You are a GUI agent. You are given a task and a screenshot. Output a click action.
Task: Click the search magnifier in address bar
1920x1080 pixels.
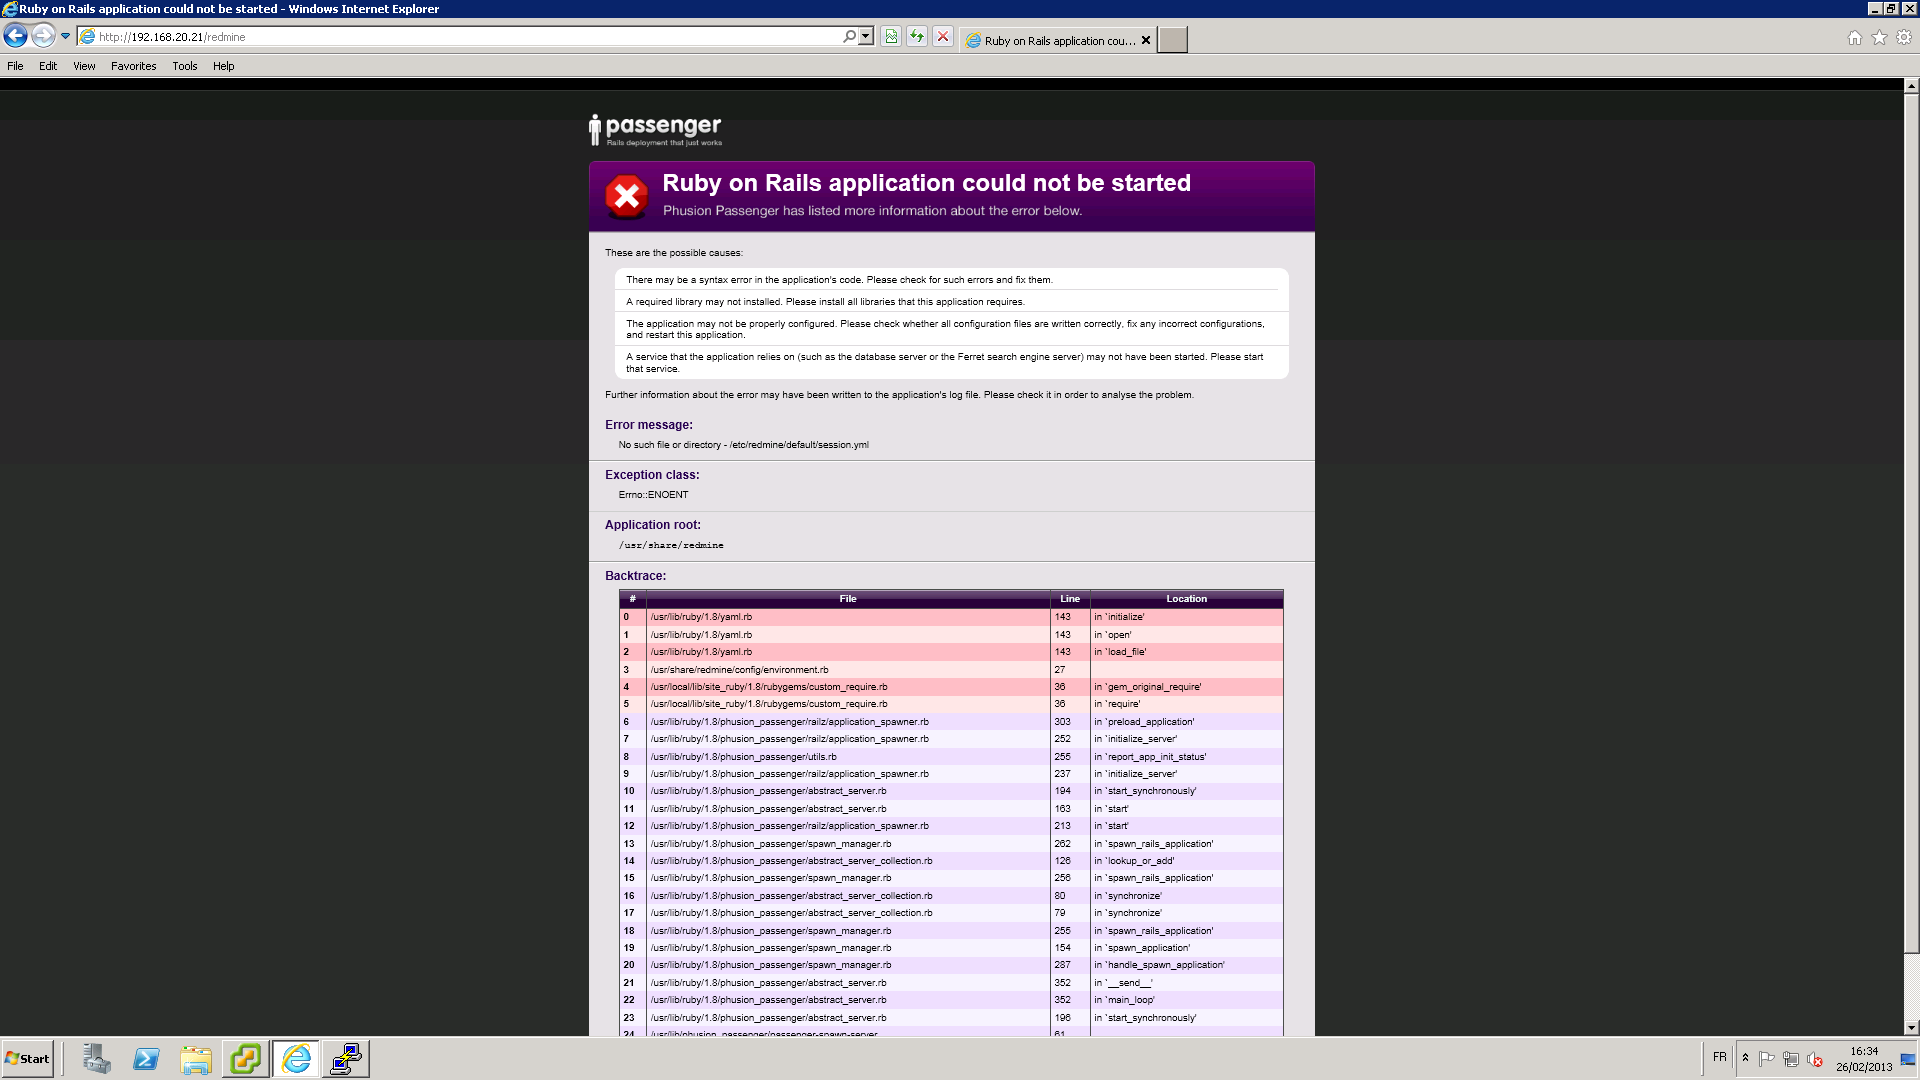(x=850, y=36)
